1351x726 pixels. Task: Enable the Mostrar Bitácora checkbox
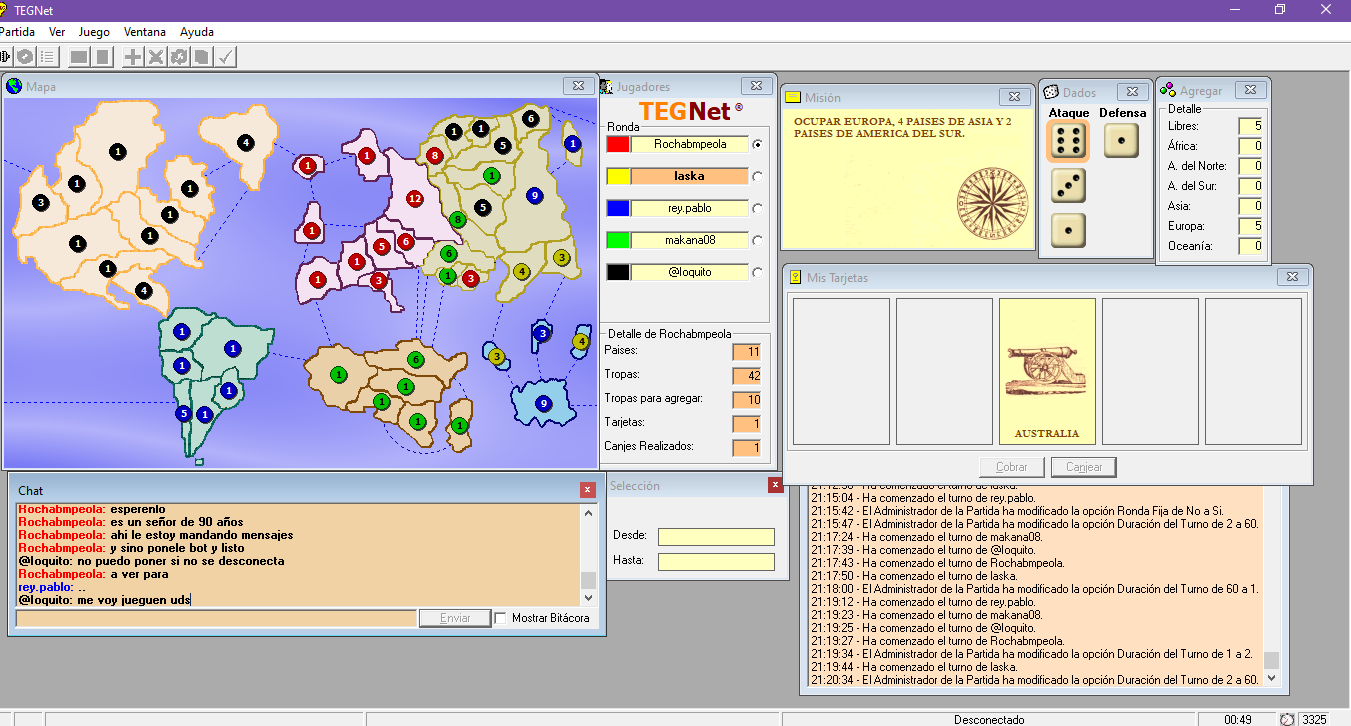click(500, 618)
